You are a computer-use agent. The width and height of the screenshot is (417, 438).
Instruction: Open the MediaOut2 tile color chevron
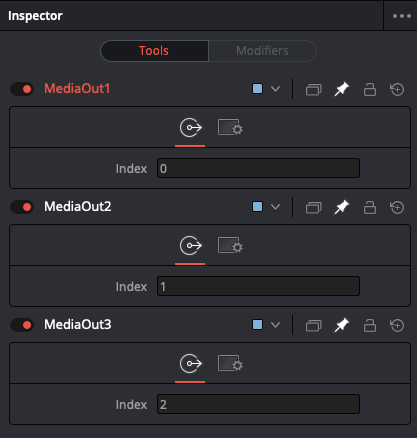(x=275, y=207)
